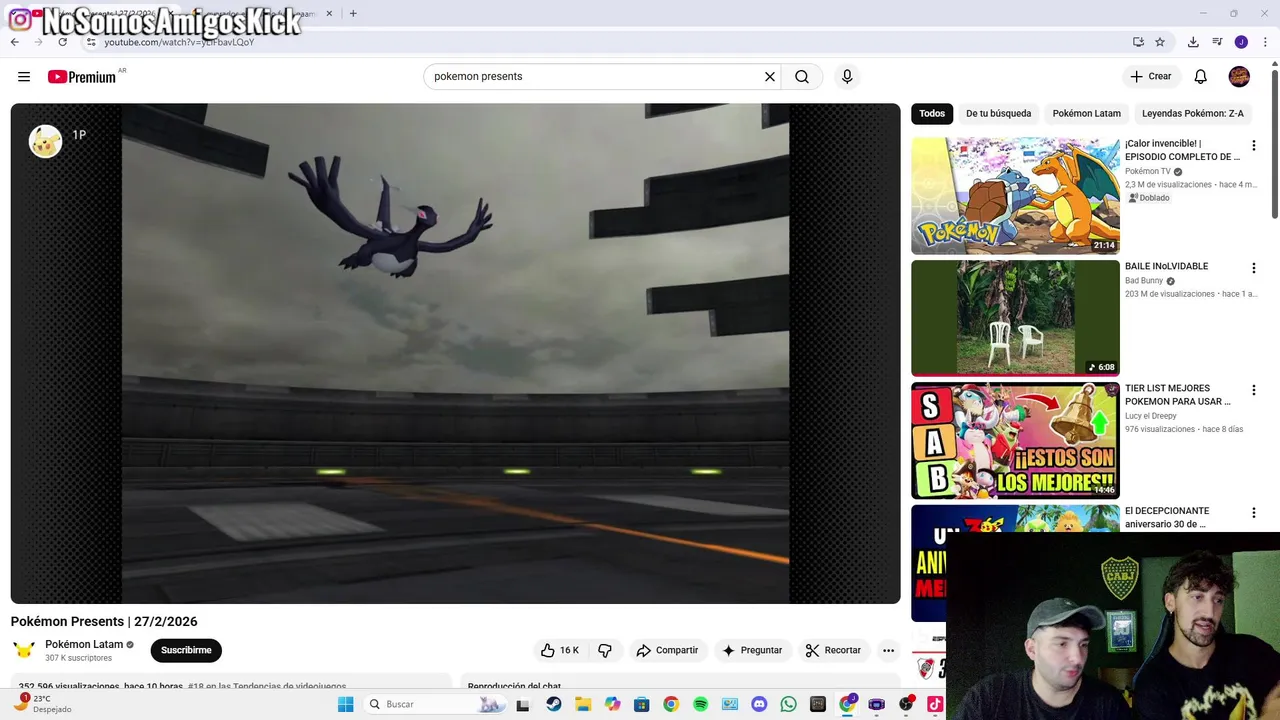The width and height of the screenshot is (1280, 720).
Task: Open options for ¡Calor invencible! video
Action: click(1253, 146)
